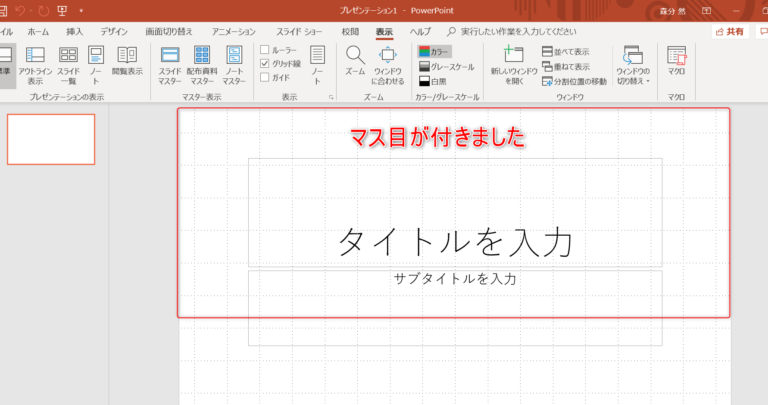768x405 pixels.
Task: Click 分割位置の移動 move split
Action: (574, 81)
